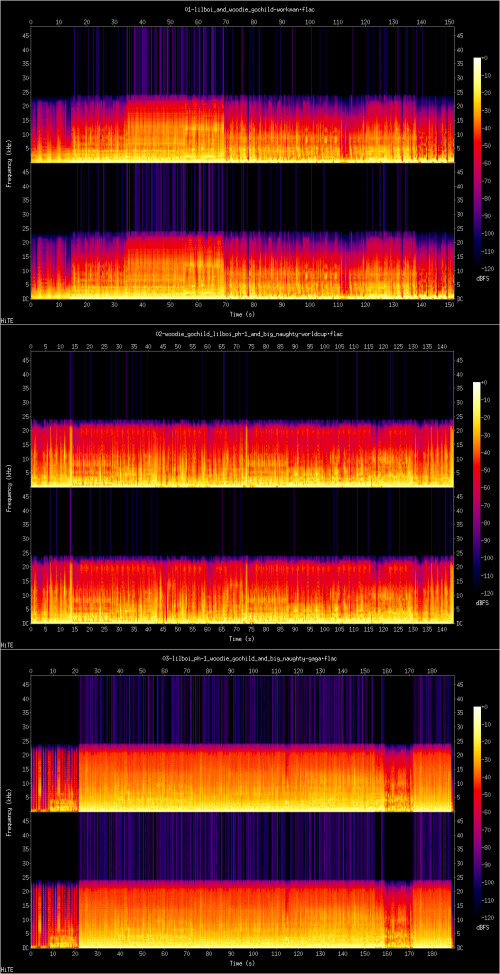Click the Time (s) label under worldcup
Screen dimensions: 500x974
coord(242,639)
